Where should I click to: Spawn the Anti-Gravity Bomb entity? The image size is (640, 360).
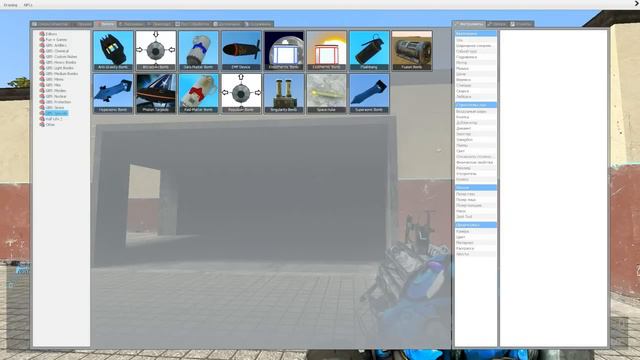click(x=113, y=50)
